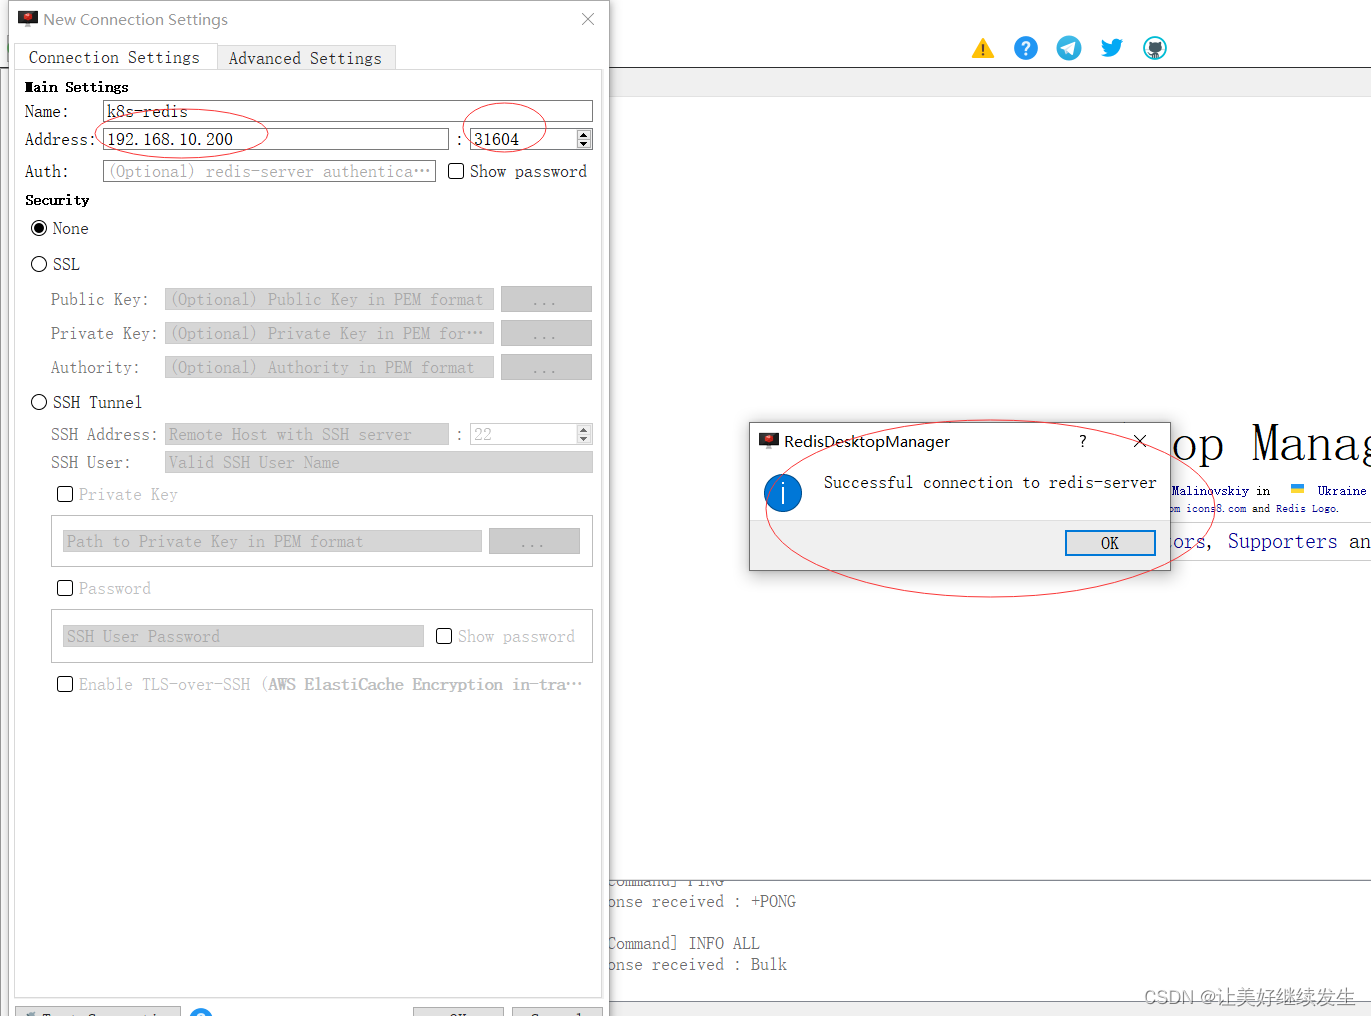Screen dimensions: 1371x1016
Task: Click the SSH port field showing 22
Action: point(524,434)
